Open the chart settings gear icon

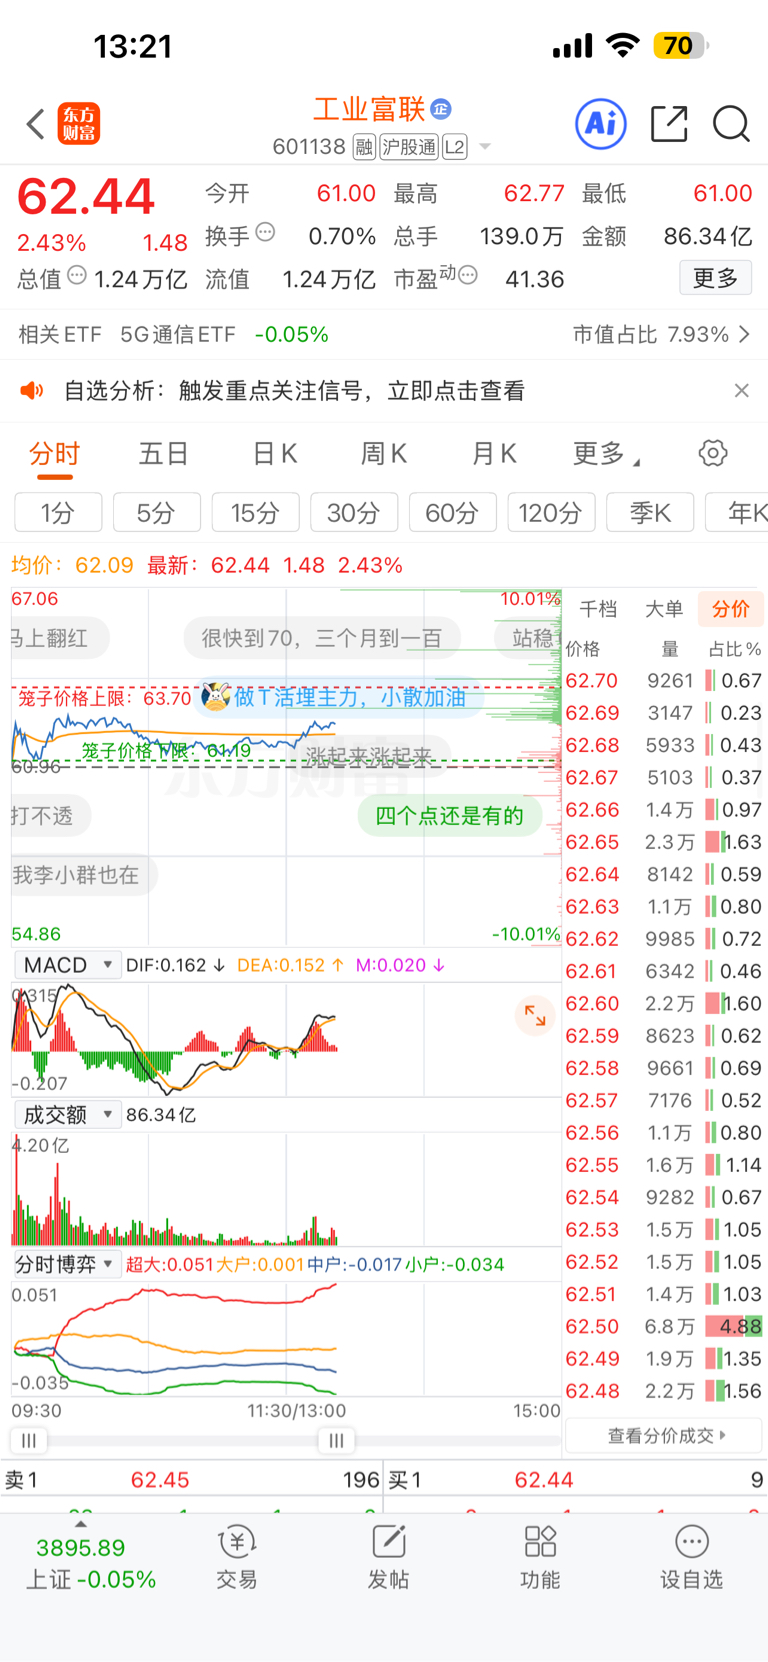[713, 453]
